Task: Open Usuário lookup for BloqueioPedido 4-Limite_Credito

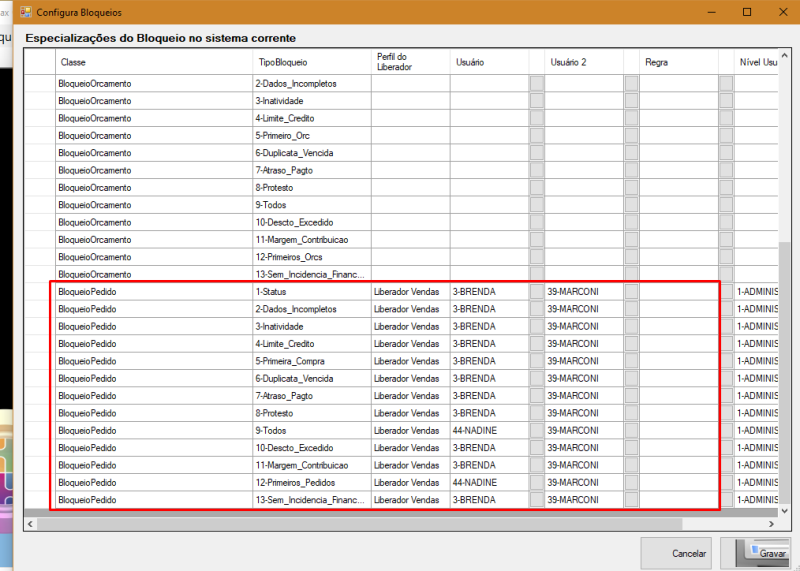Action: pyautogui.click(x=537, y=344)
